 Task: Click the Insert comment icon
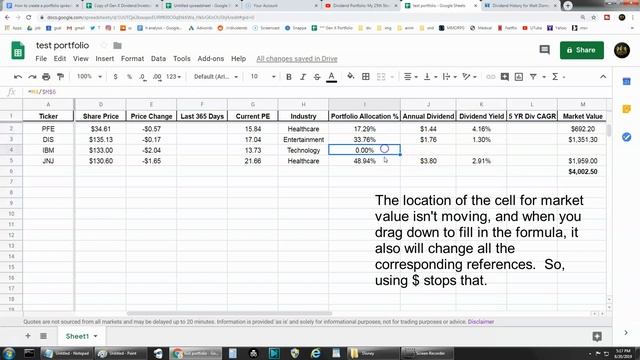(x=505, y=77)
